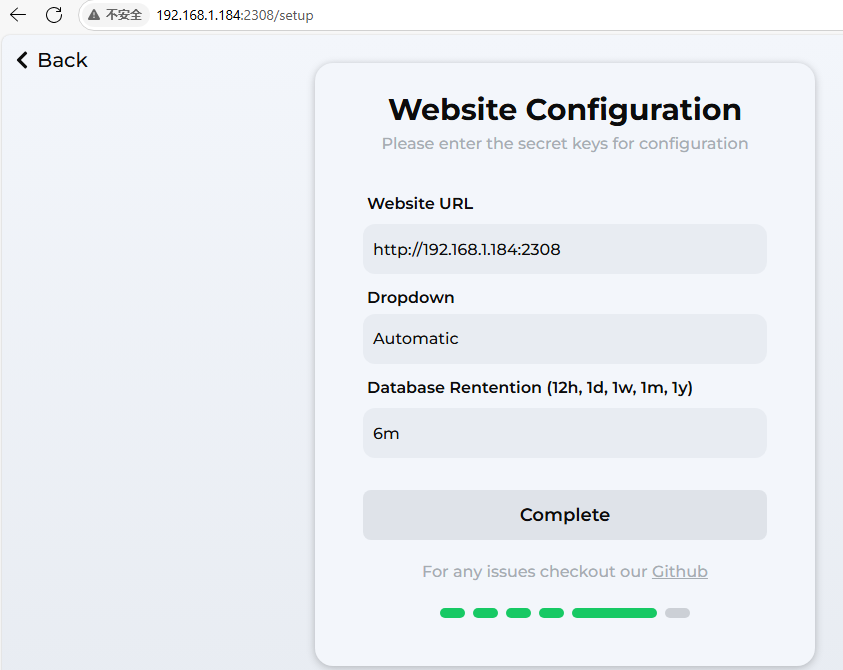Click the first green progress step

(x=452, y=613)
